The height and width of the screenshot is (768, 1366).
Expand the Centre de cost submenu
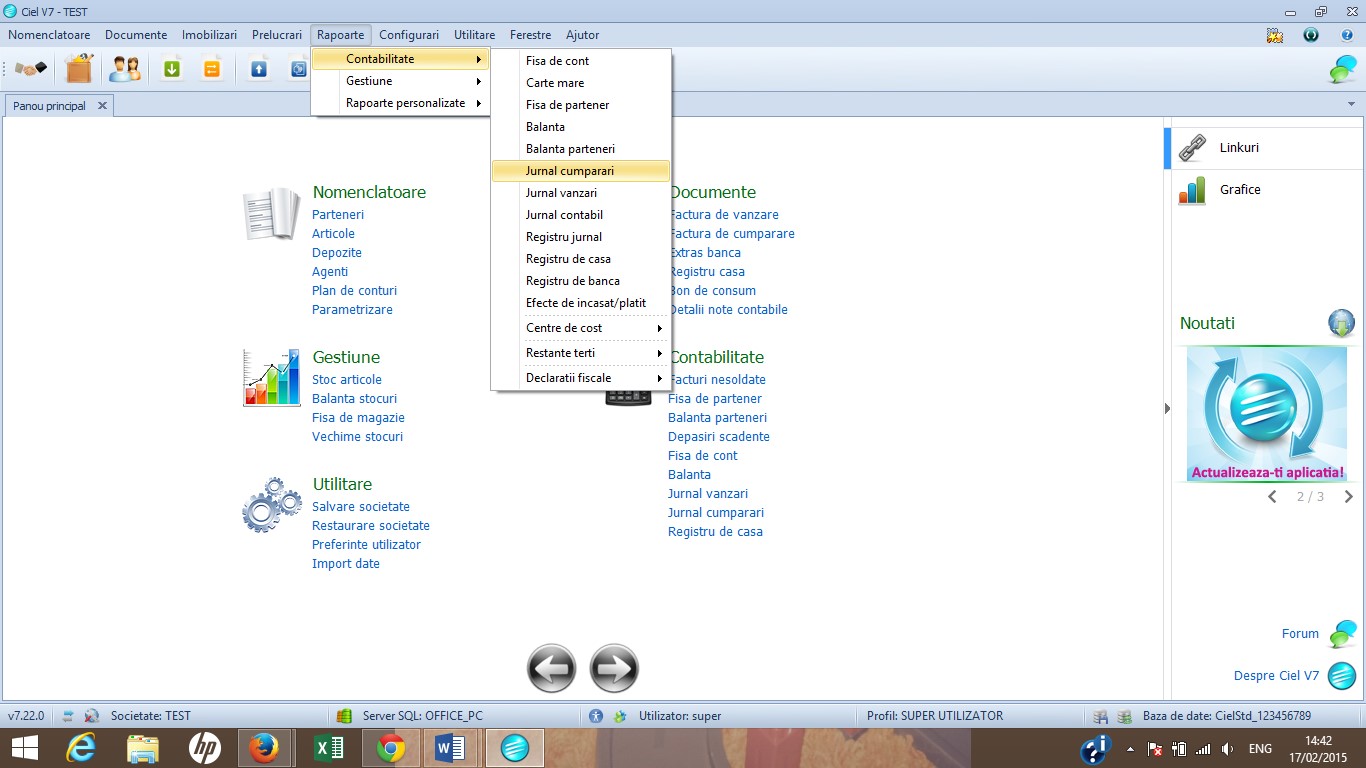click(581, 328)
